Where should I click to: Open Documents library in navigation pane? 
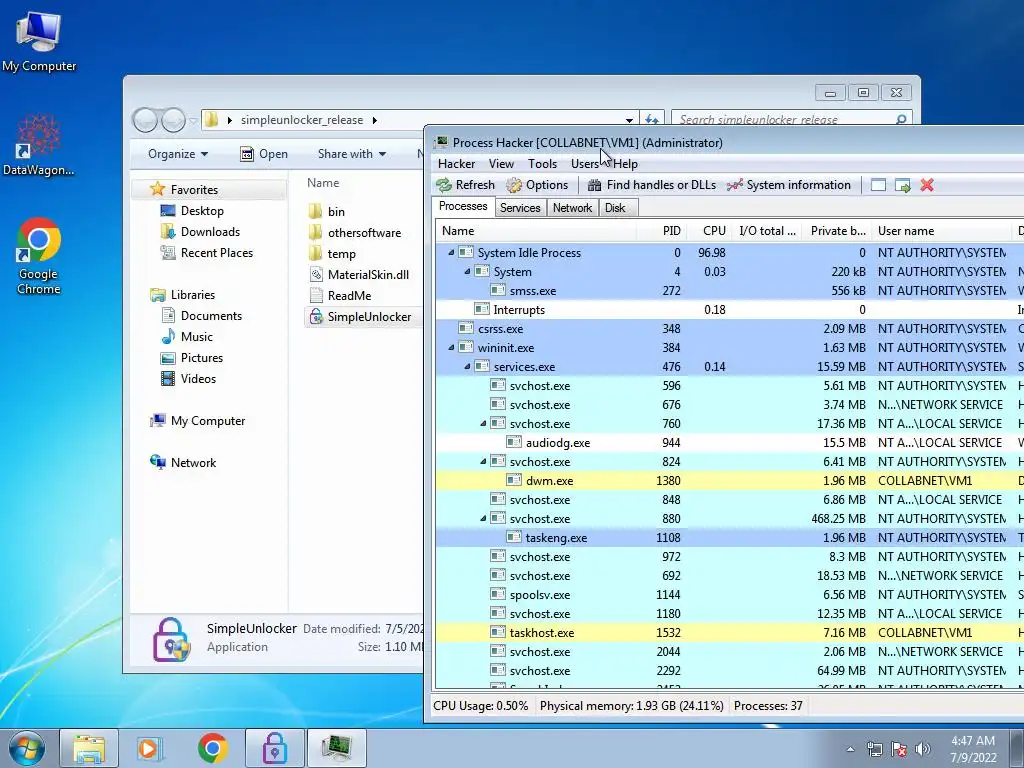point(201,316)
